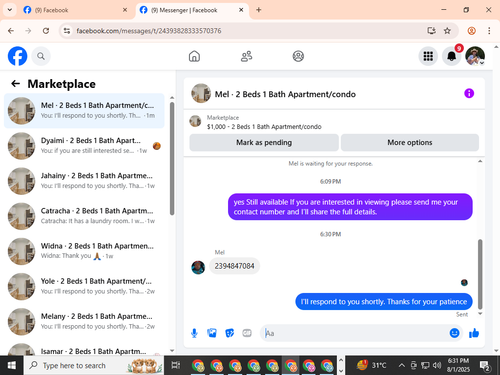
Task: Open Catracha conversation in the list
Action: pyautogui.click(x=84, y=216)
